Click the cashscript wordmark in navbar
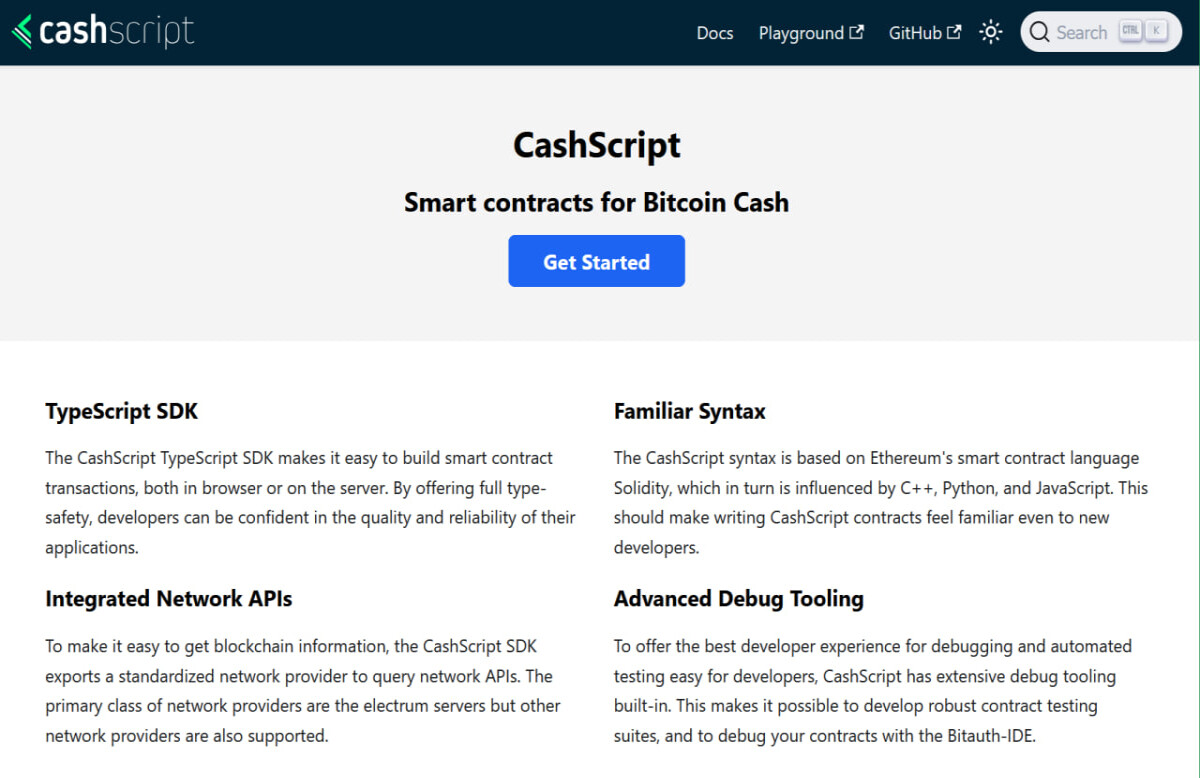The image size is (1200, 778). click(x=117, y=32)
